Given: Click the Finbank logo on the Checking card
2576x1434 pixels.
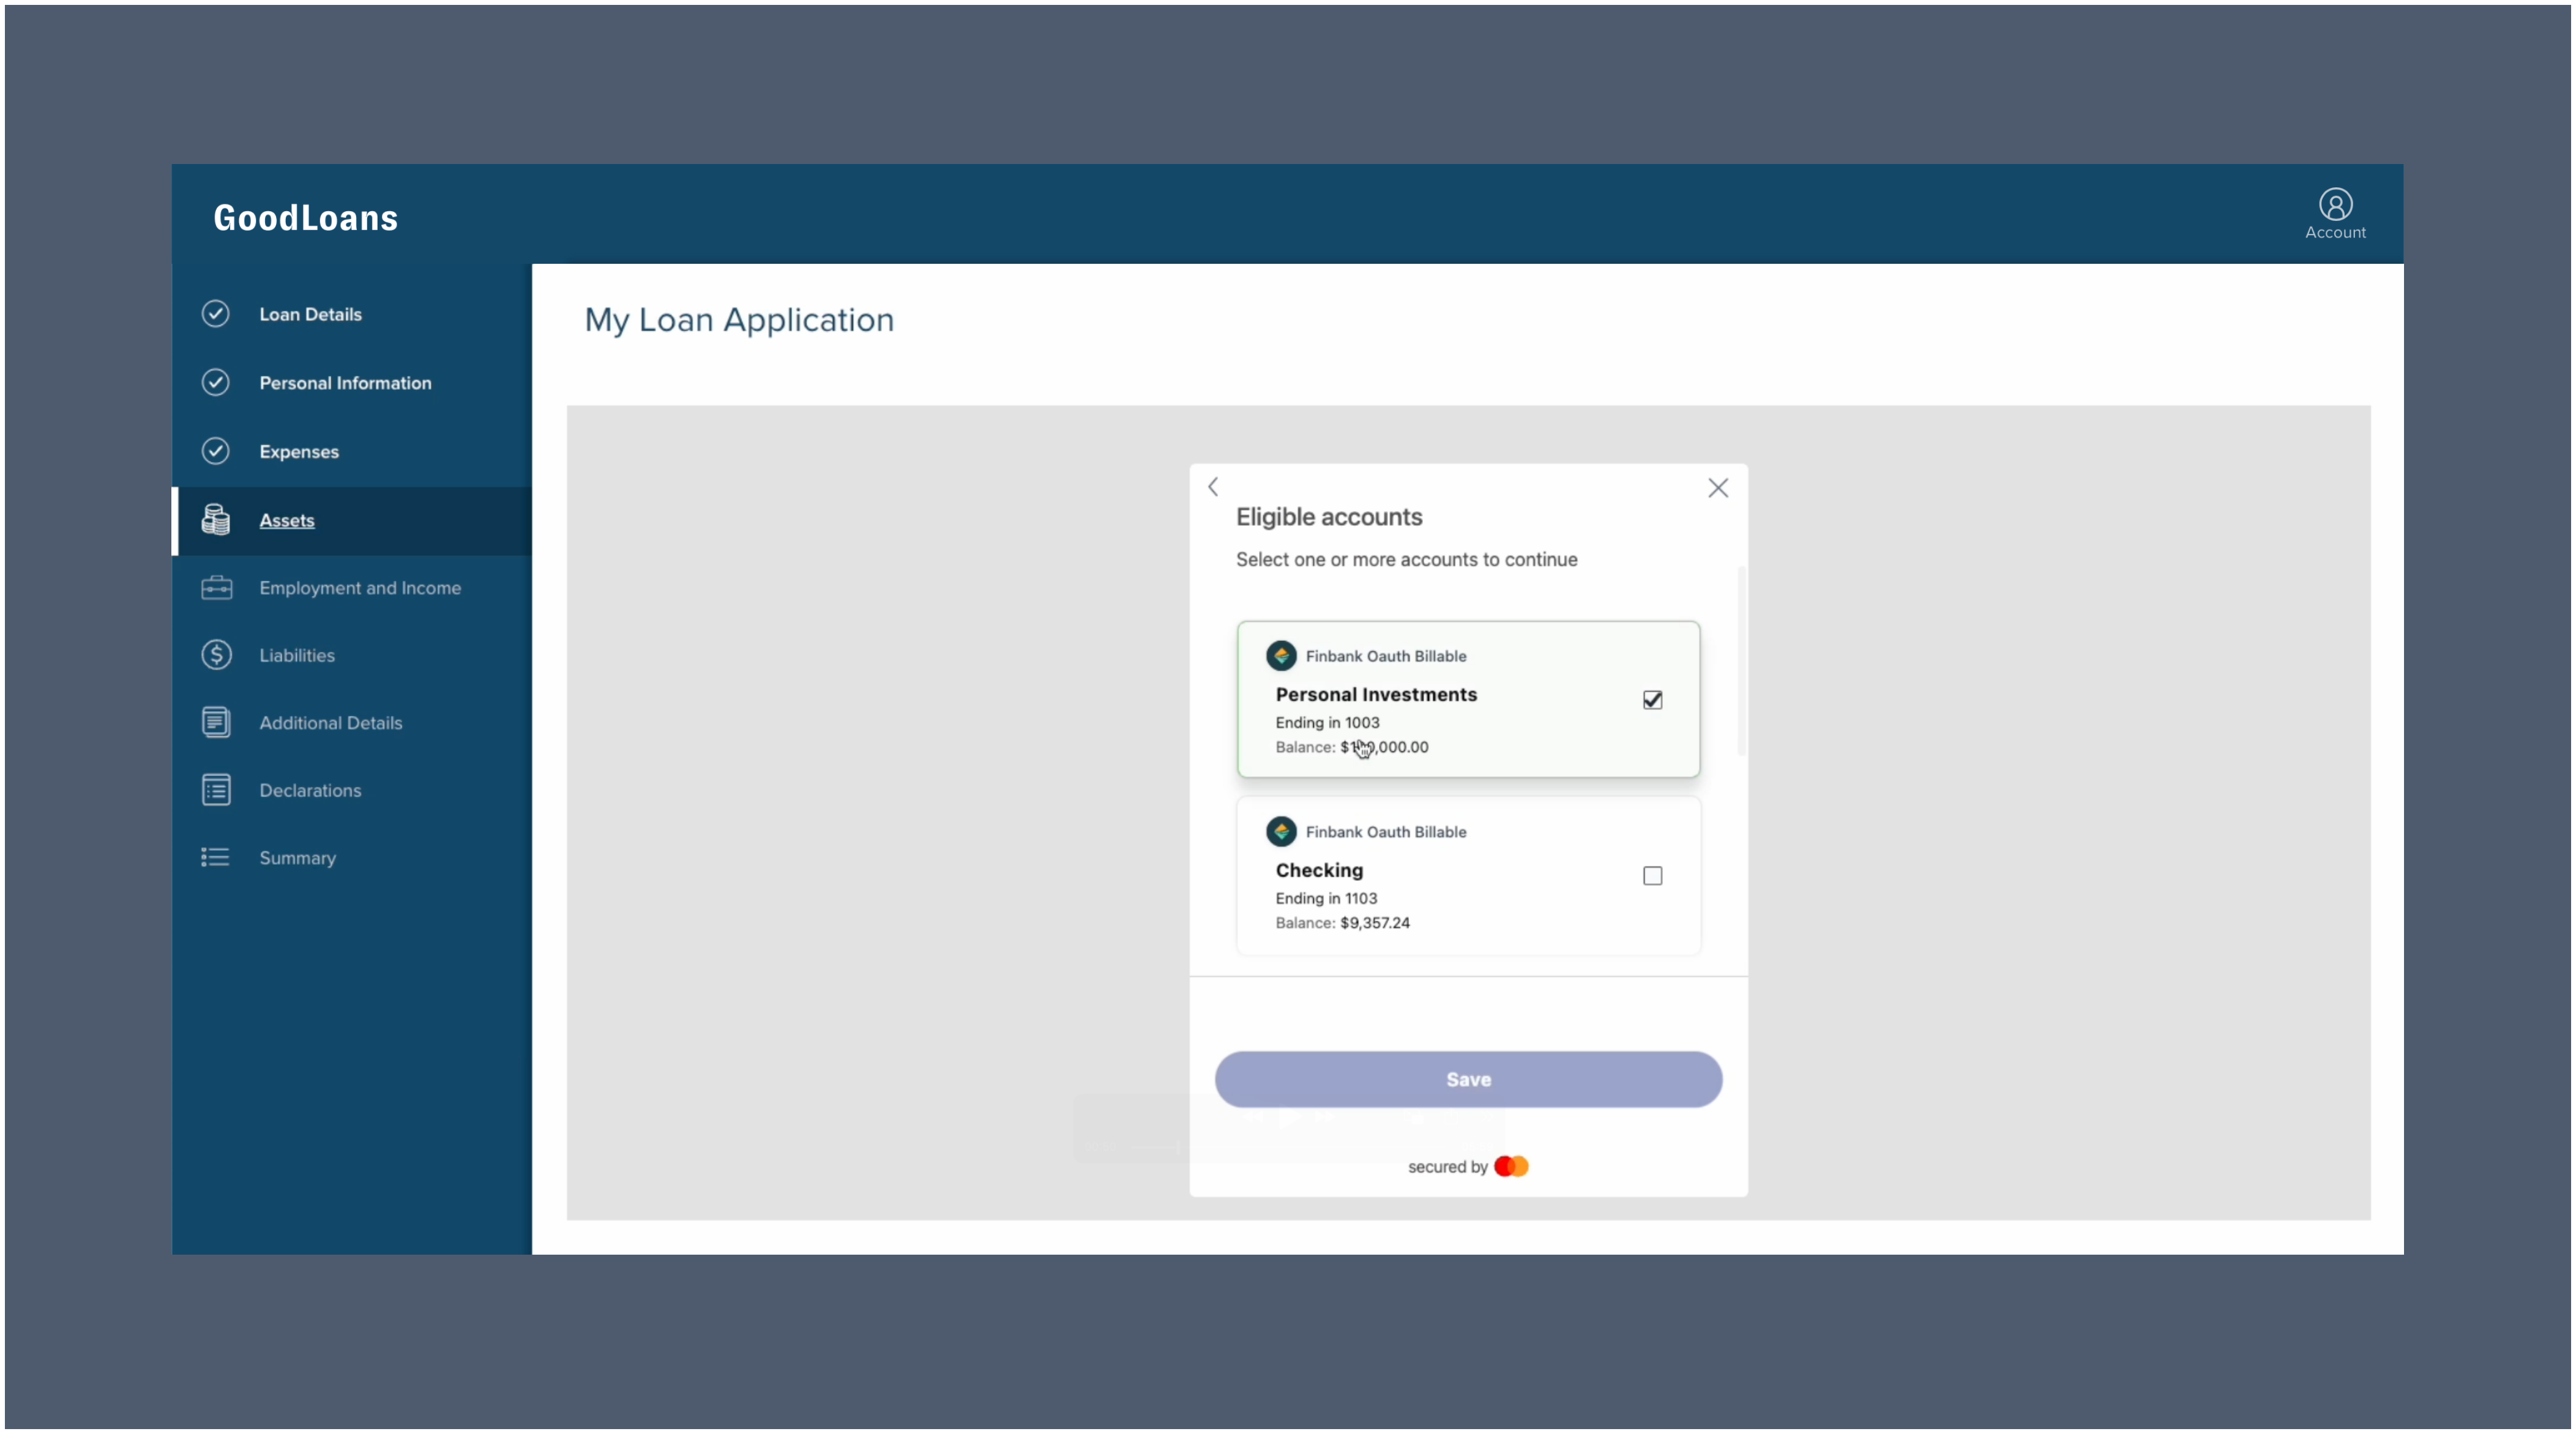Looking at the screenshot, I should pos(1281,831).
